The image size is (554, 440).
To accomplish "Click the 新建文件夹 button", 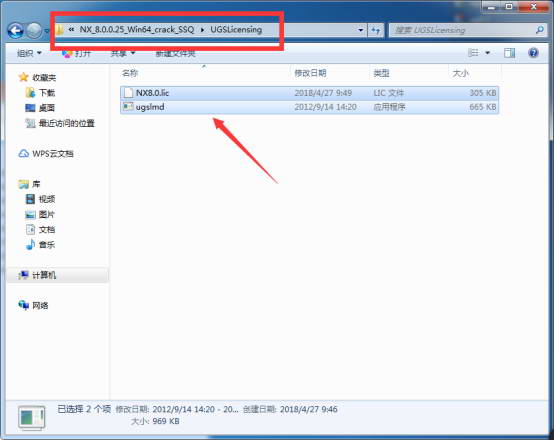I will (175, 53).
